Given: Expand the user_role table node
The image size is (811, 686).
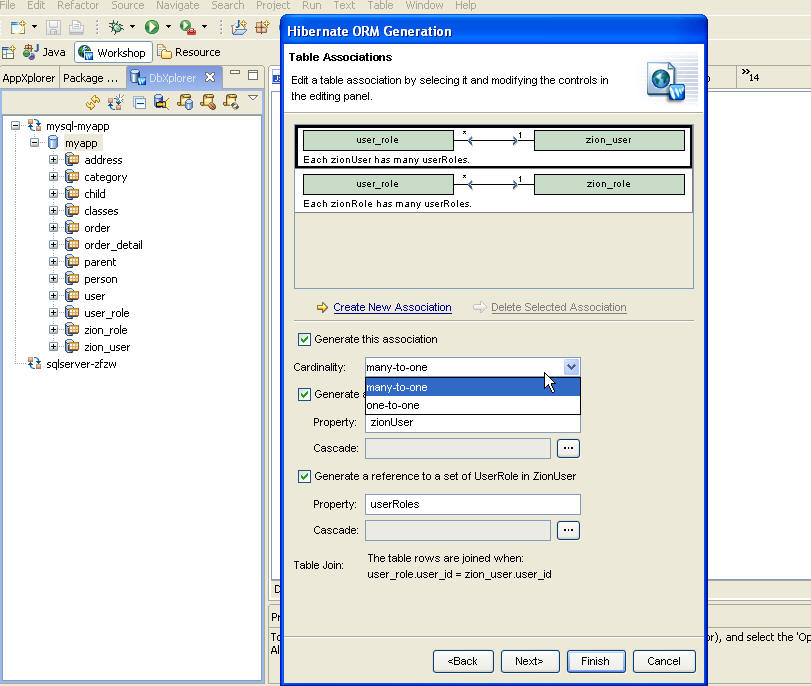Looking at the screenshot, I should [x=53, y=312].
